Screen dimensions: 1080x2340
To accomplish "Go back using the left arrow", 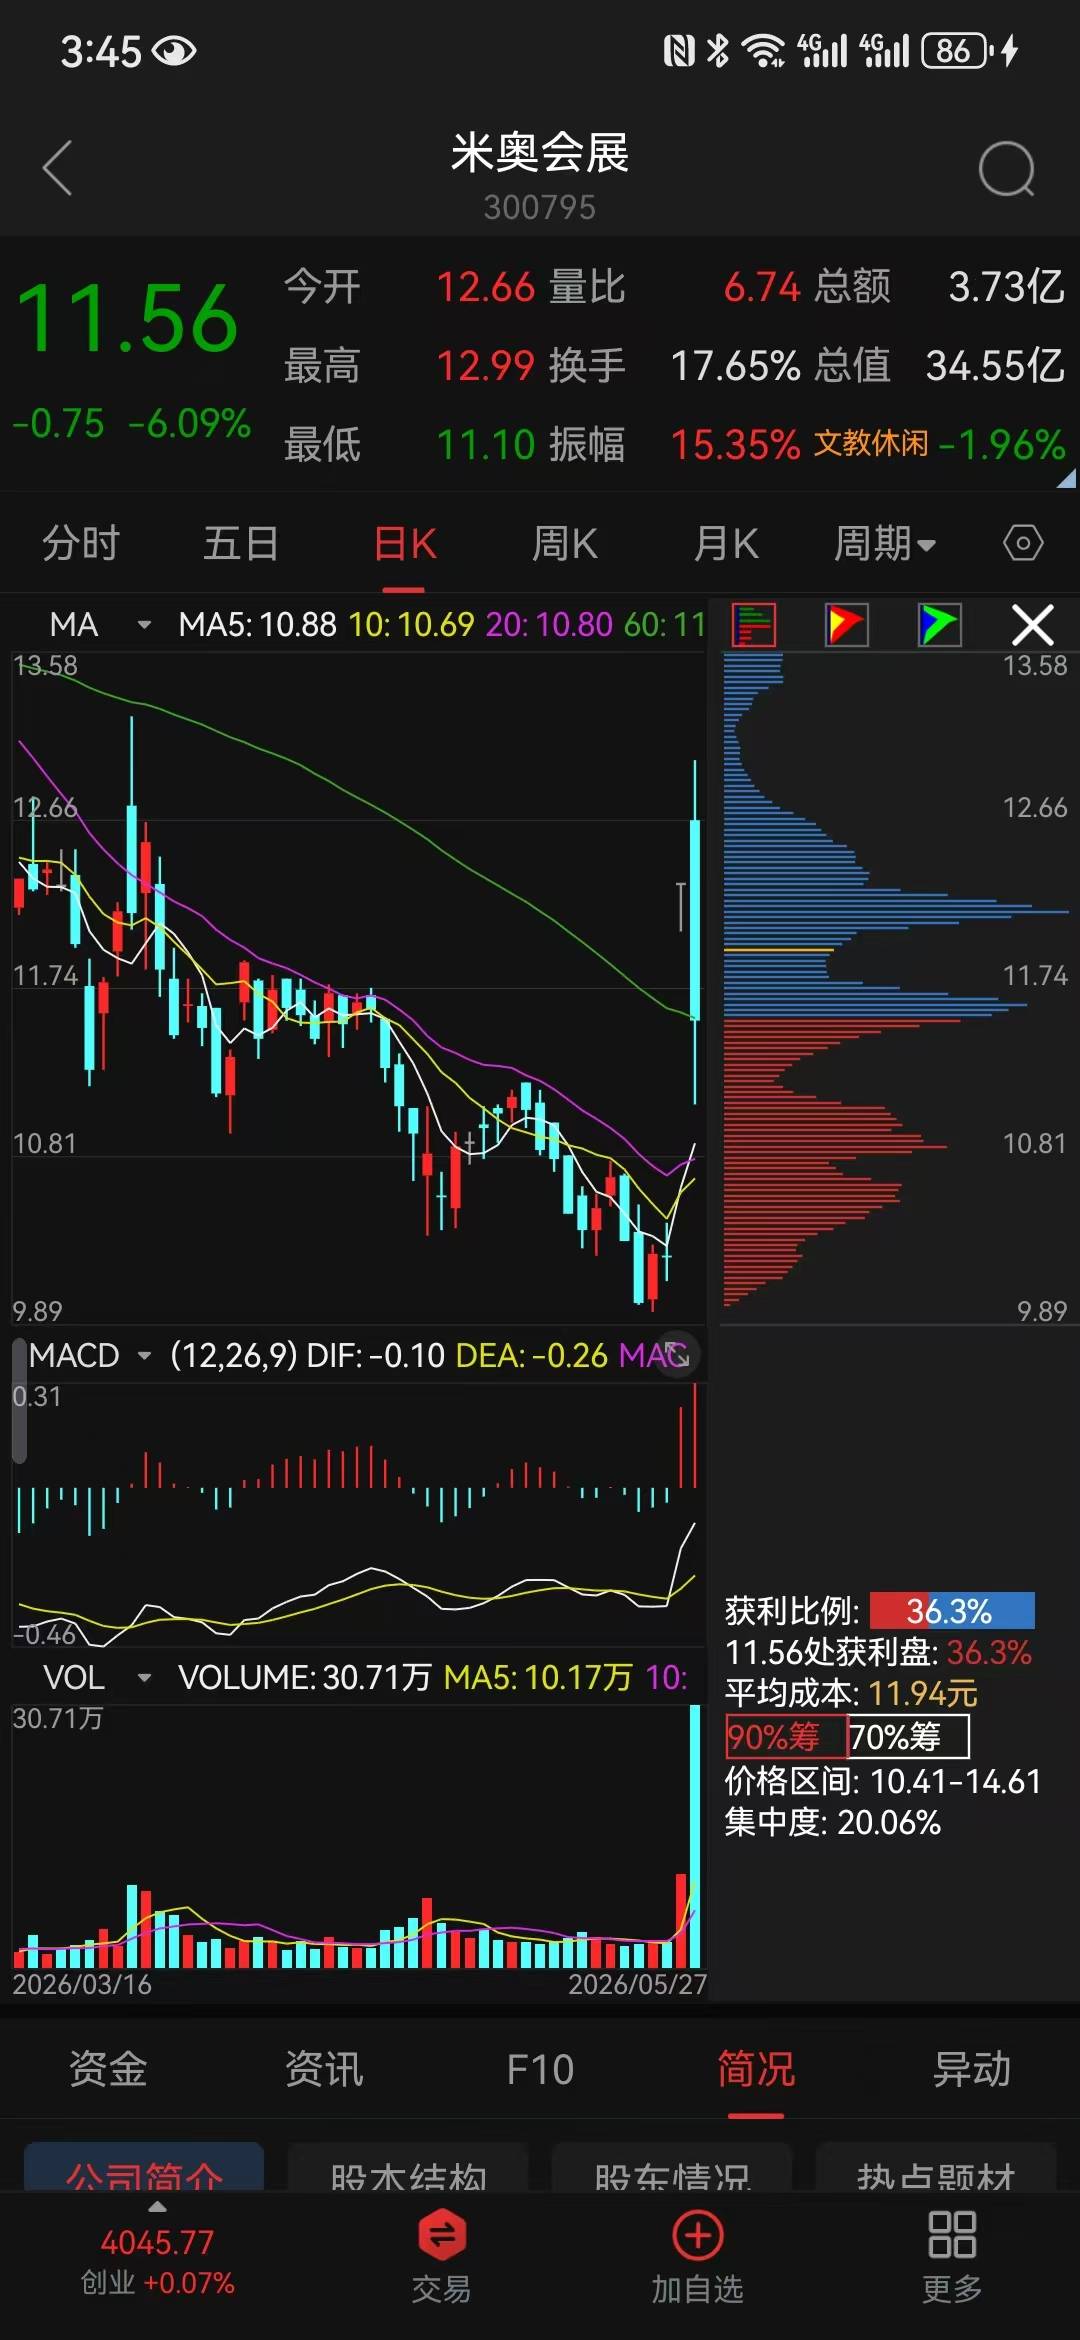I will [x=58, y=168].
